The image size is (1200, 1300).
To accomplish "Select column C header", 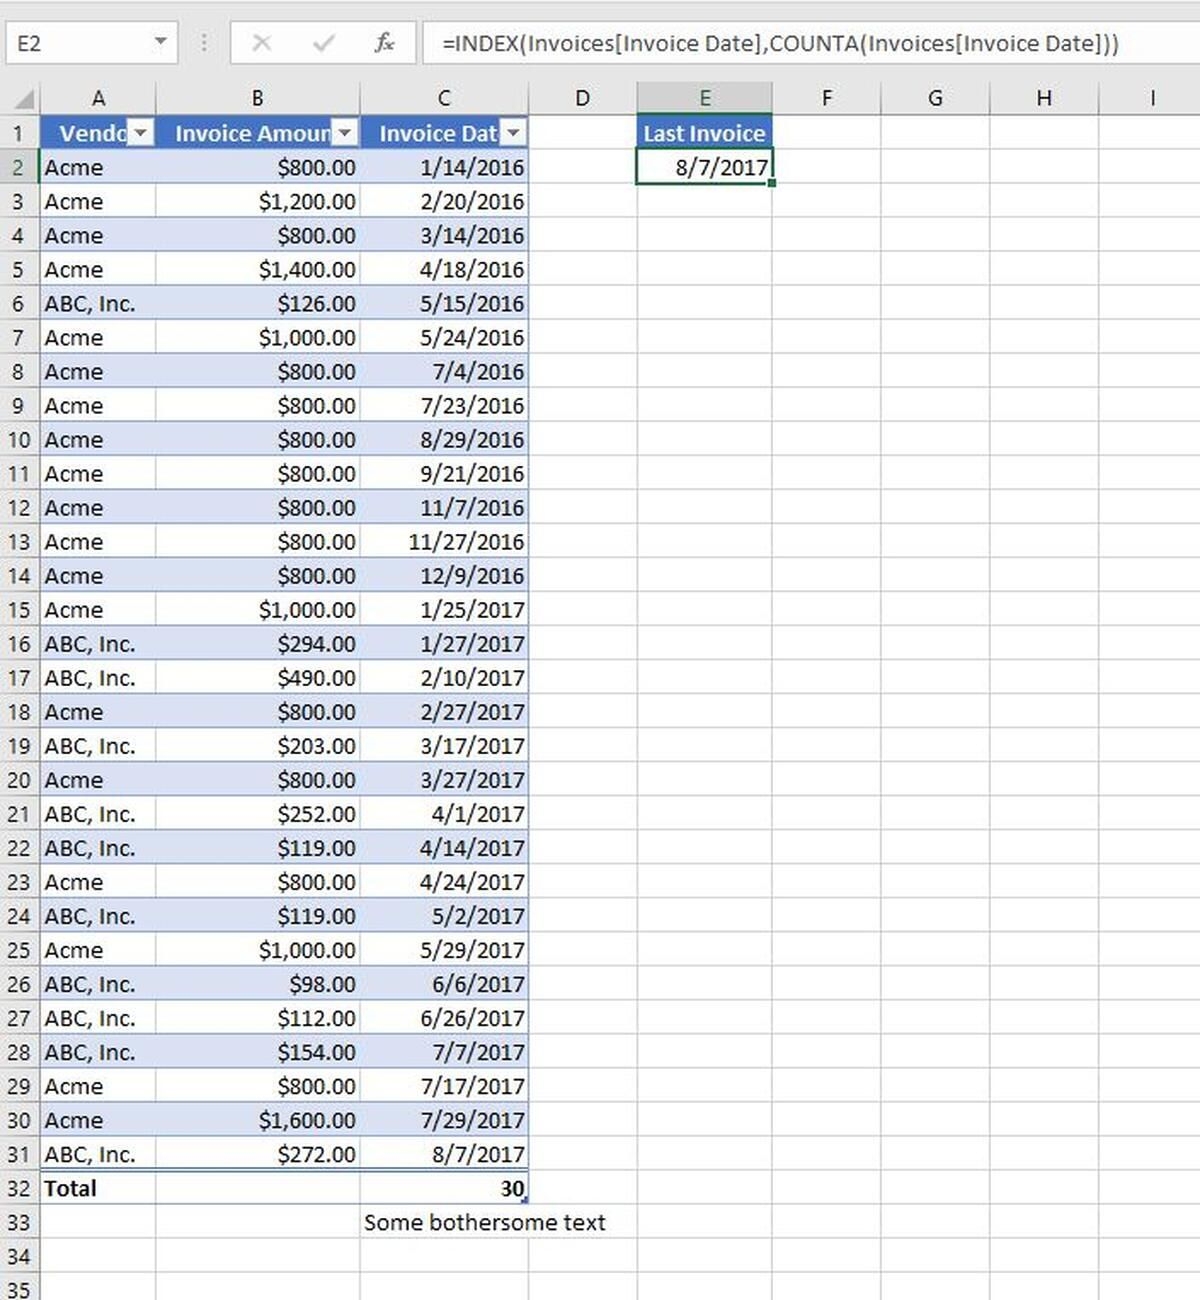I will [444, 98].
